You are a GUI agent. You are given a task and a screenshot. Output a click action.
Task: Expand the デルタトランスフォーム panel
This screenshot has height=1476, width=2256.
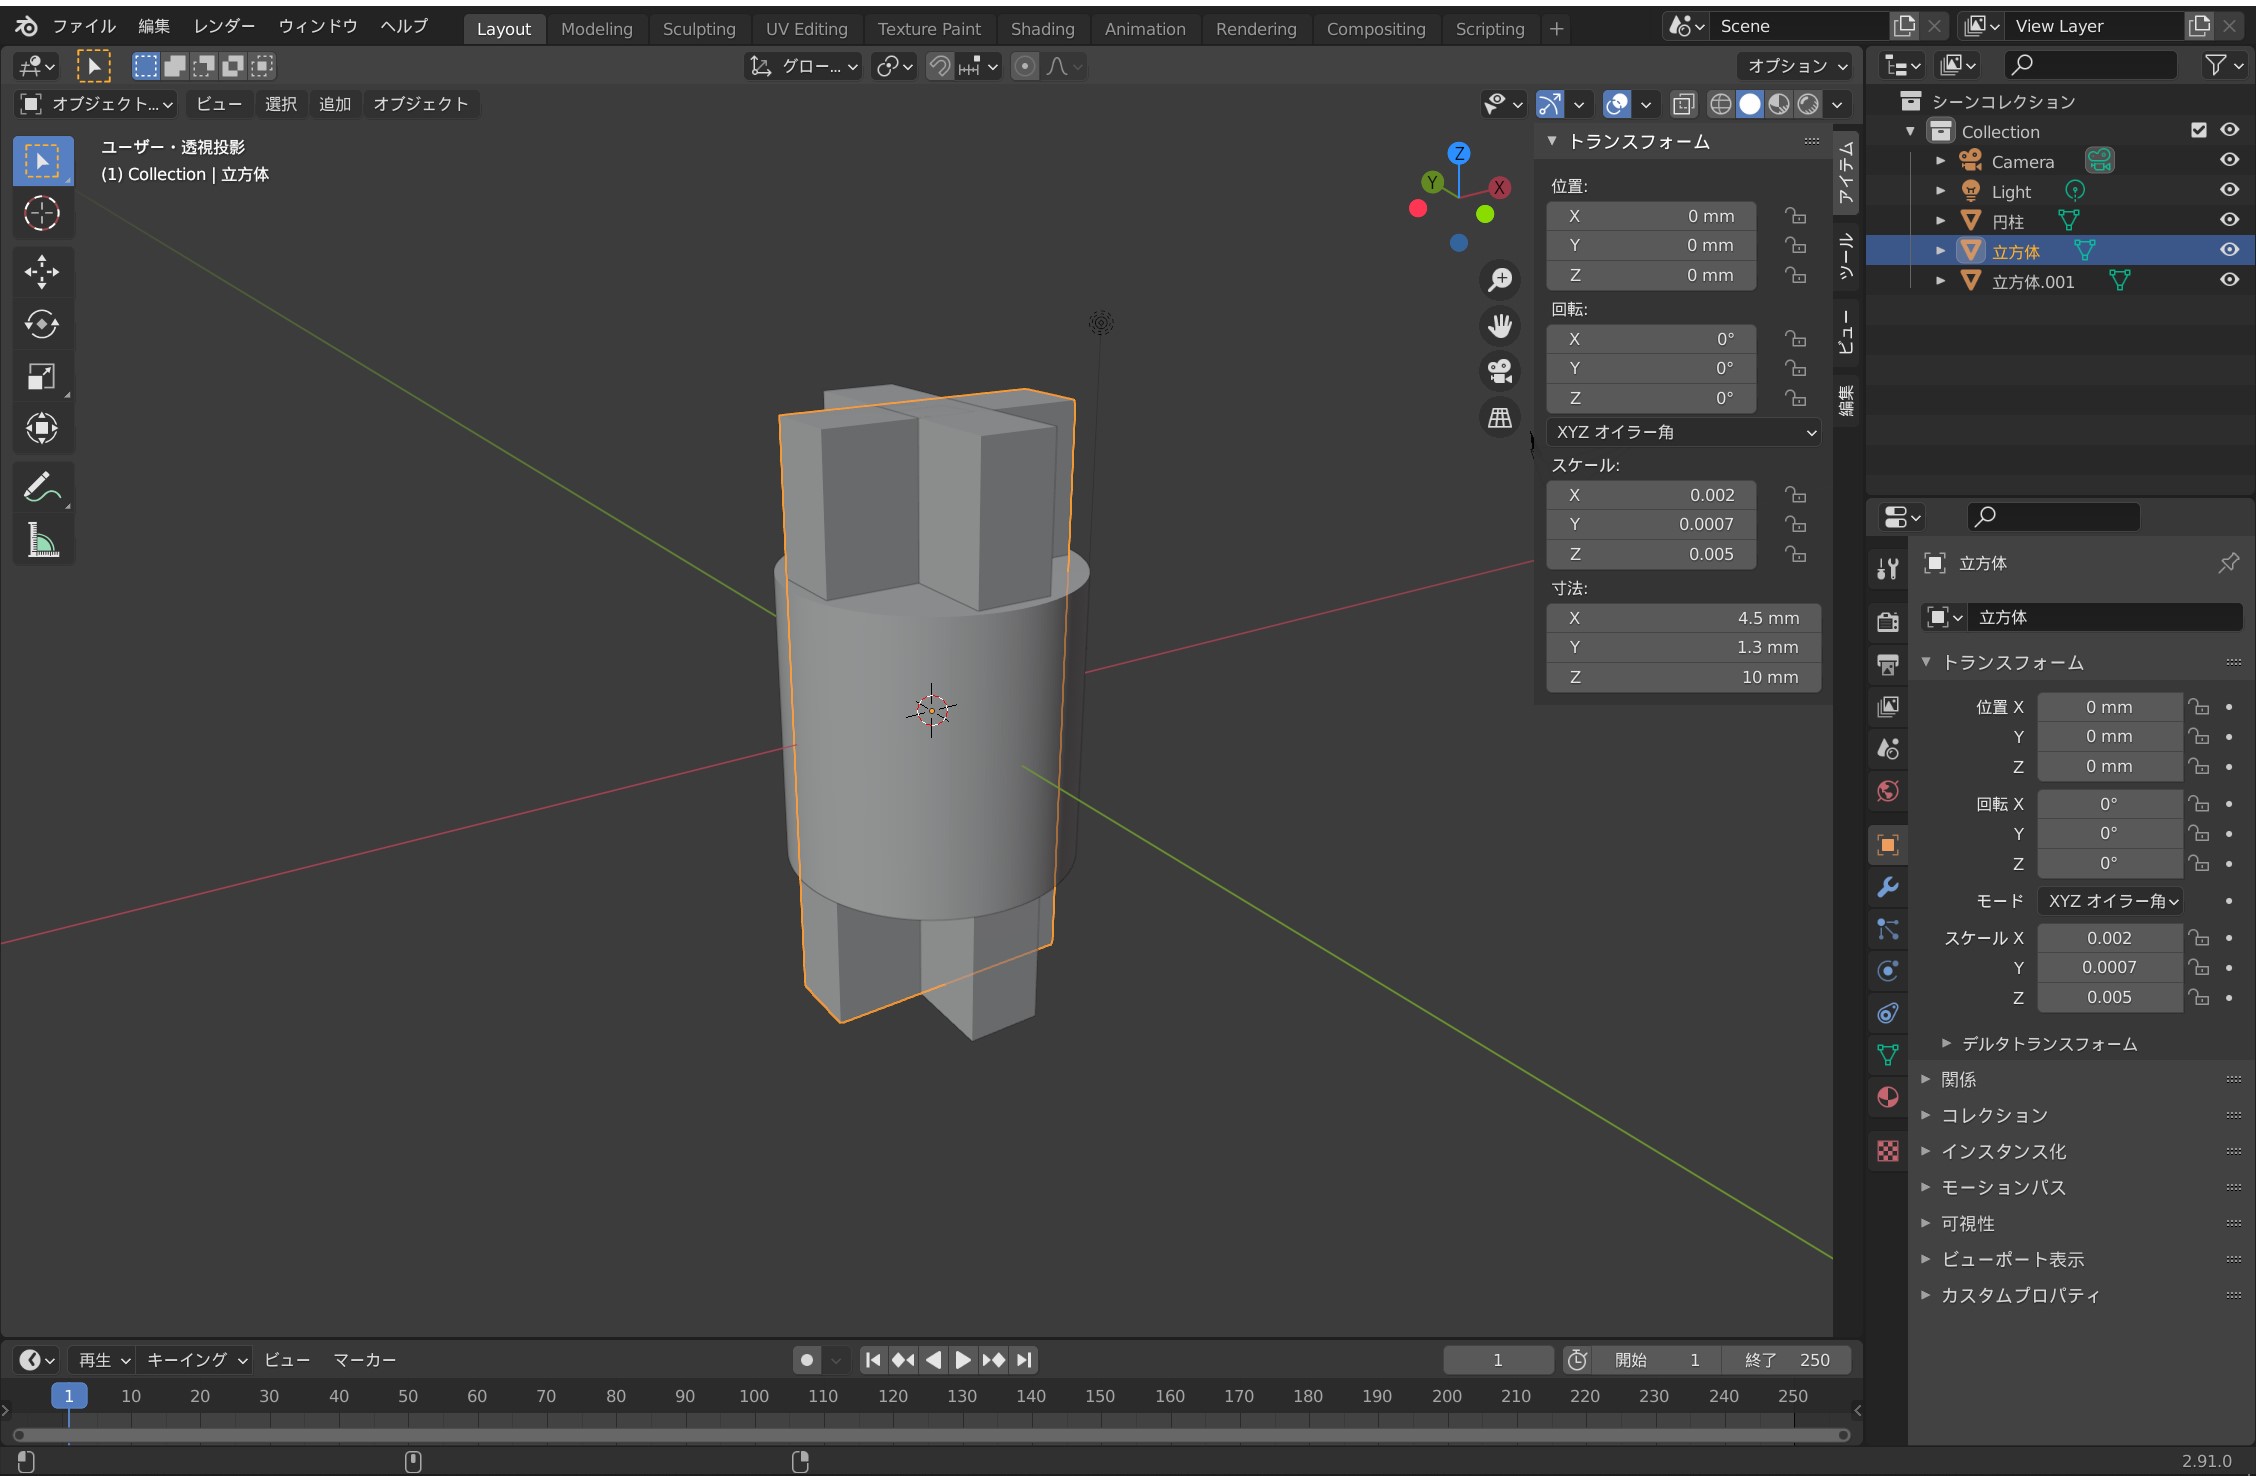pos(2039,1043)
